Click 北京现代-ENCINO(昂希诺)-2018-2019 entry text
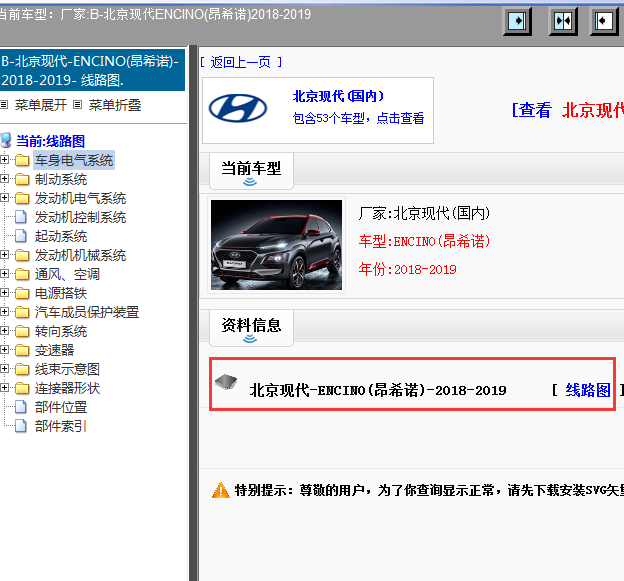This screenshot has width=624, height=581. (378, 390)
